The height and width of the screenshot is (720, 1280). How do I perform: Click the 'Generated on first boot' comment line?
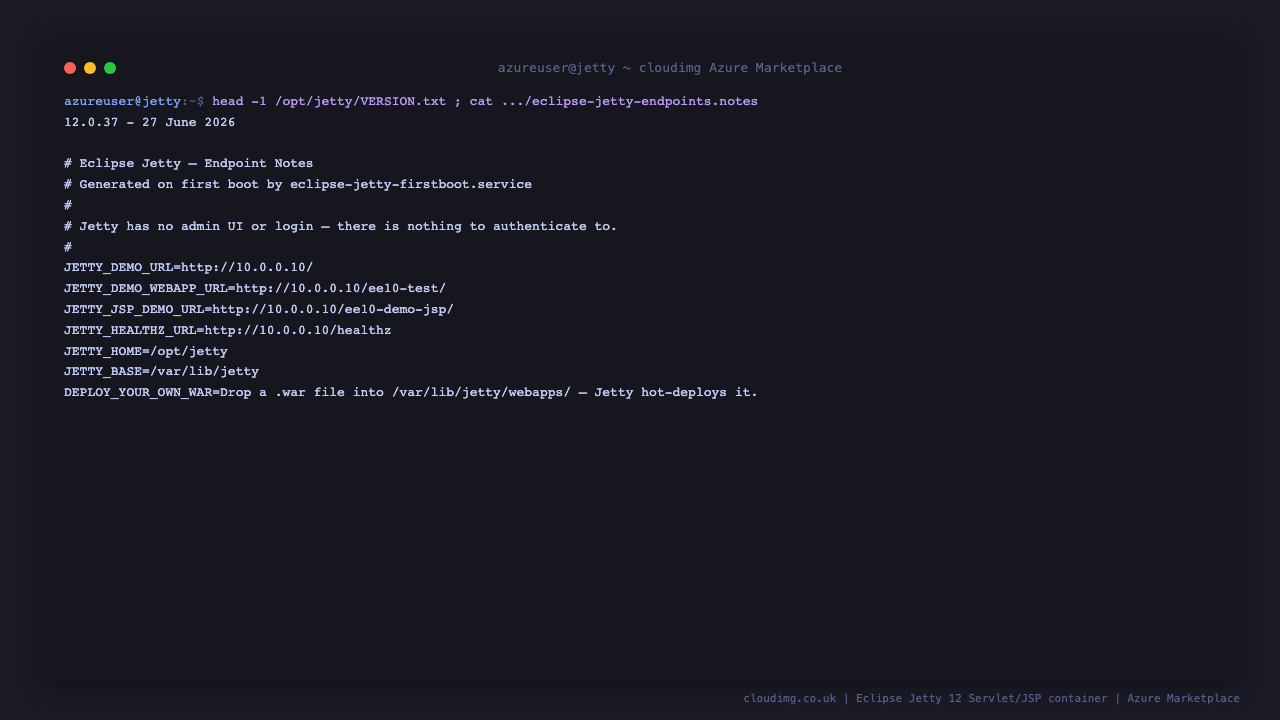[298, 185]
